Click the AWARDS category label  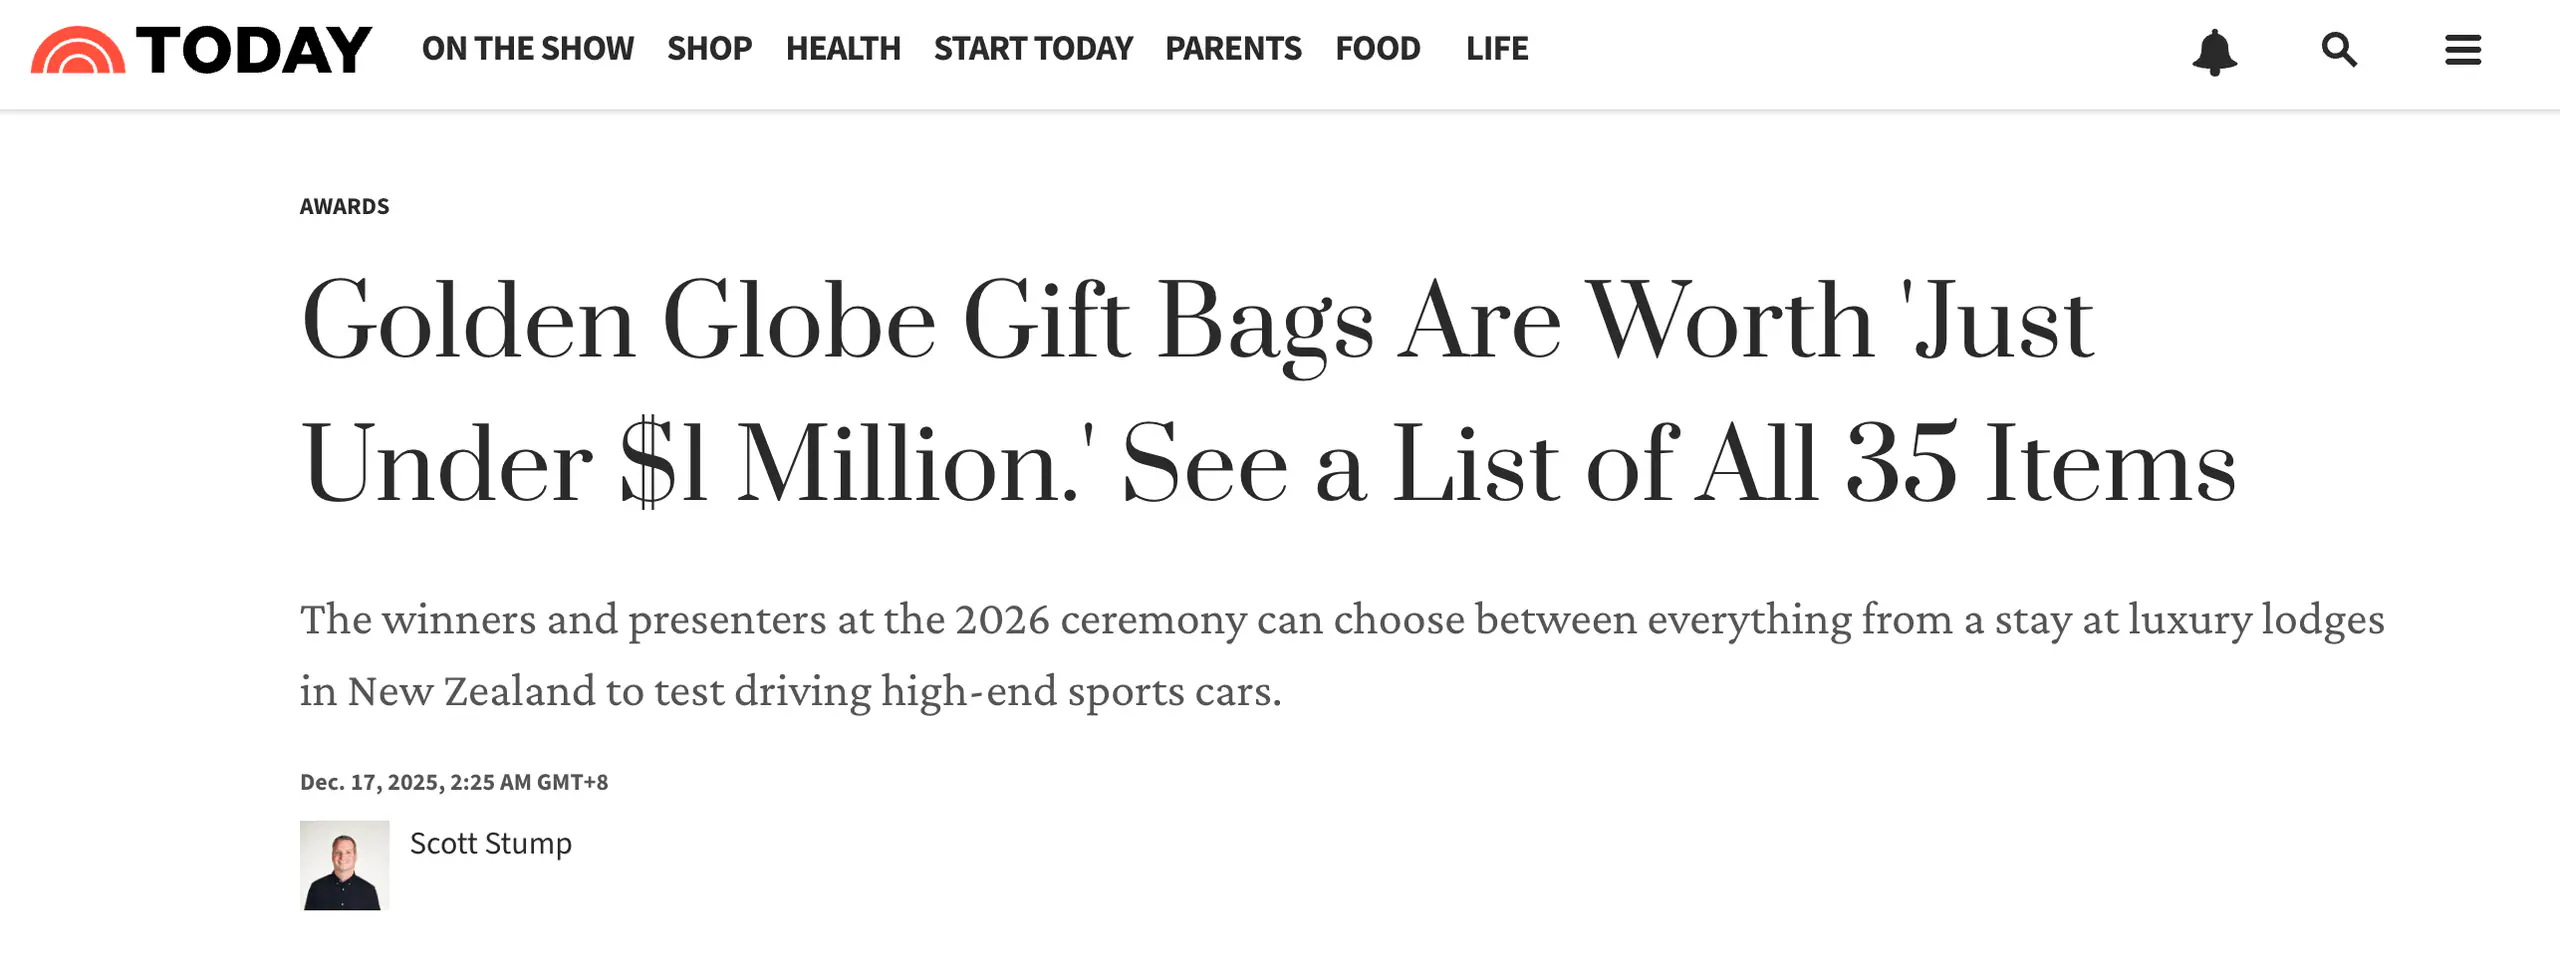tap(344, 206)
